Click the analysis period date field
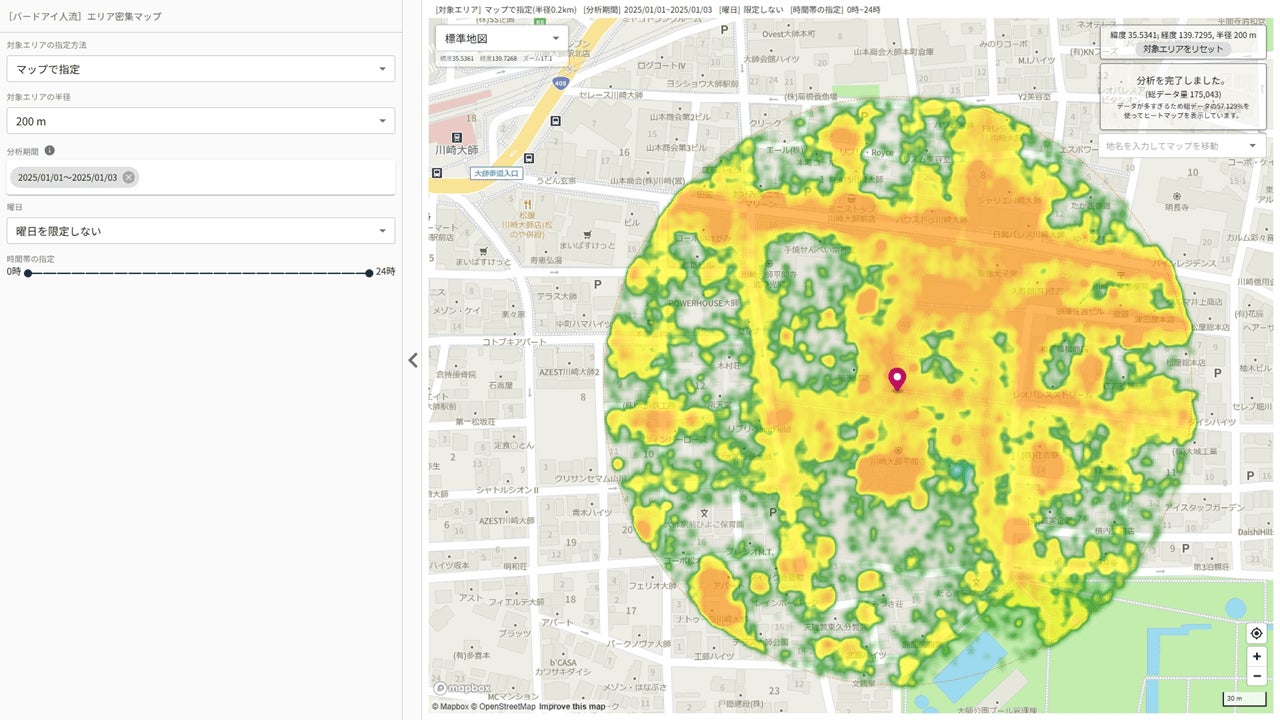This screenshot has height=720, width=1280. 201,177
